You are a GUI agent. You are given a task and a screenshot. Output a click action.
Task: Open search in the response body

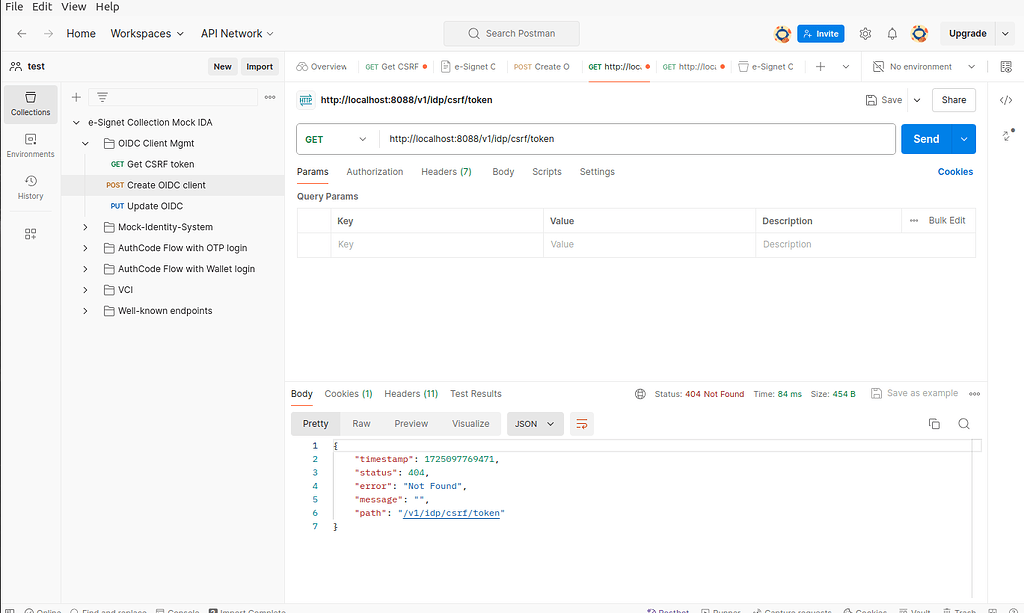(x=963, y=424)
